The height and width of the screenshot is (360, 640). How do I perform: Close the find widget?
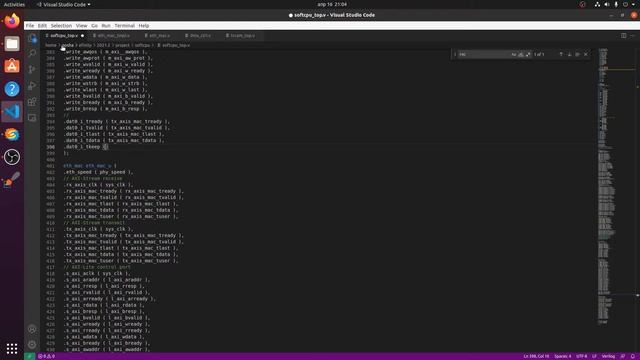586,54
